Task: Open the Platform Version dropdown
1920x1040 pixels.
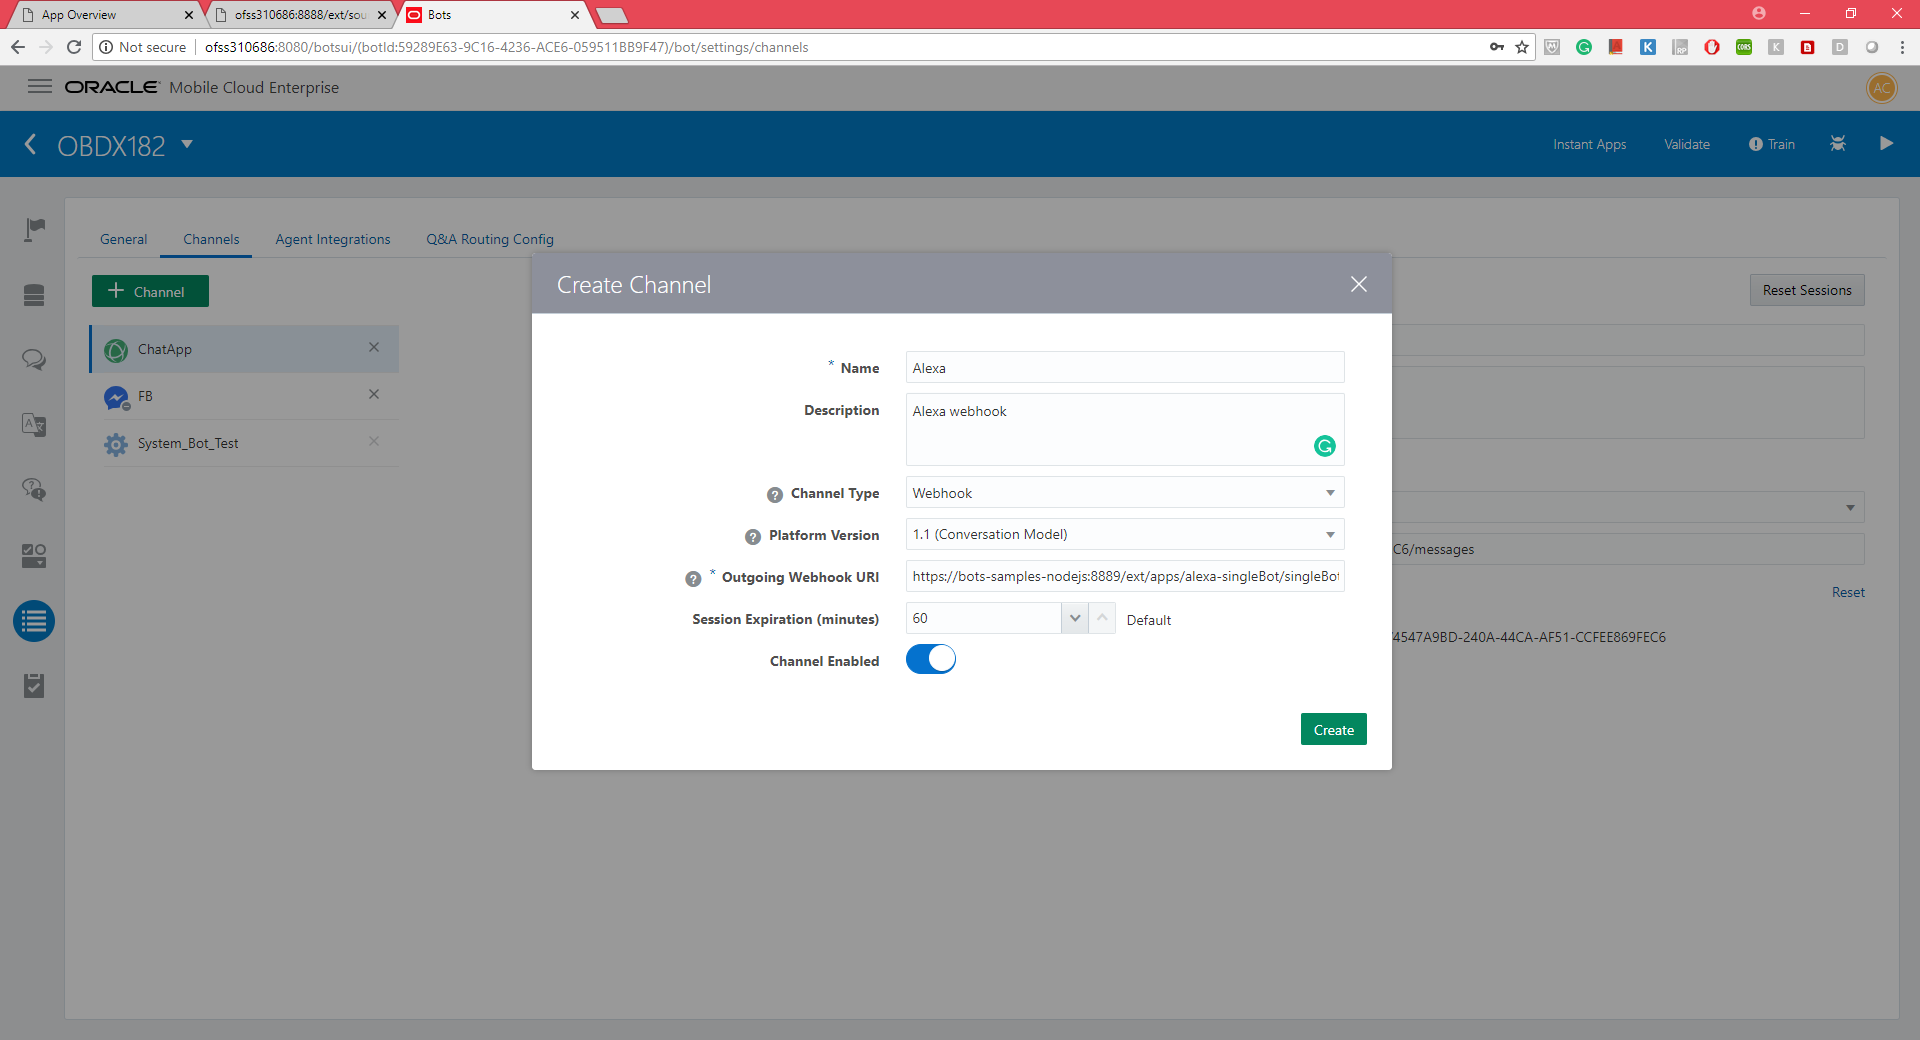Action: click(1125, 535)
